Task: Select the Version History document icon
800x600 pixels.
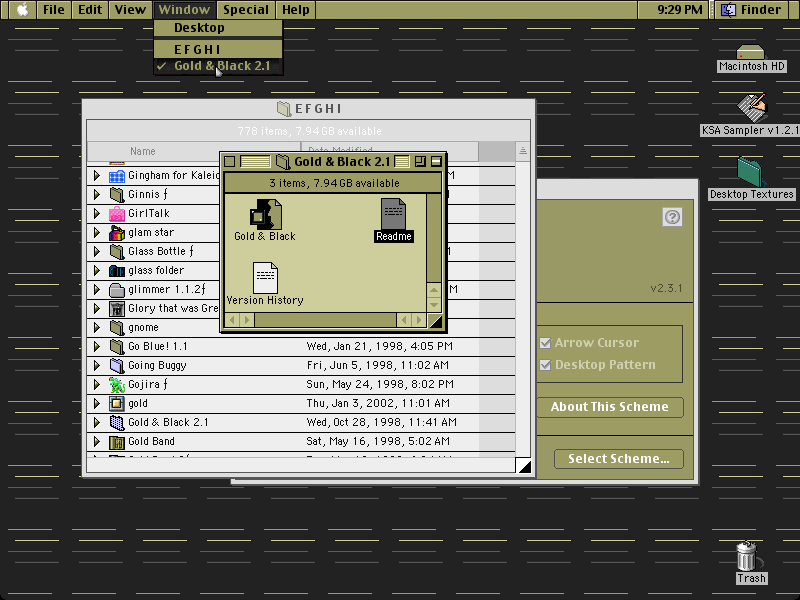Action: [265, 278]
